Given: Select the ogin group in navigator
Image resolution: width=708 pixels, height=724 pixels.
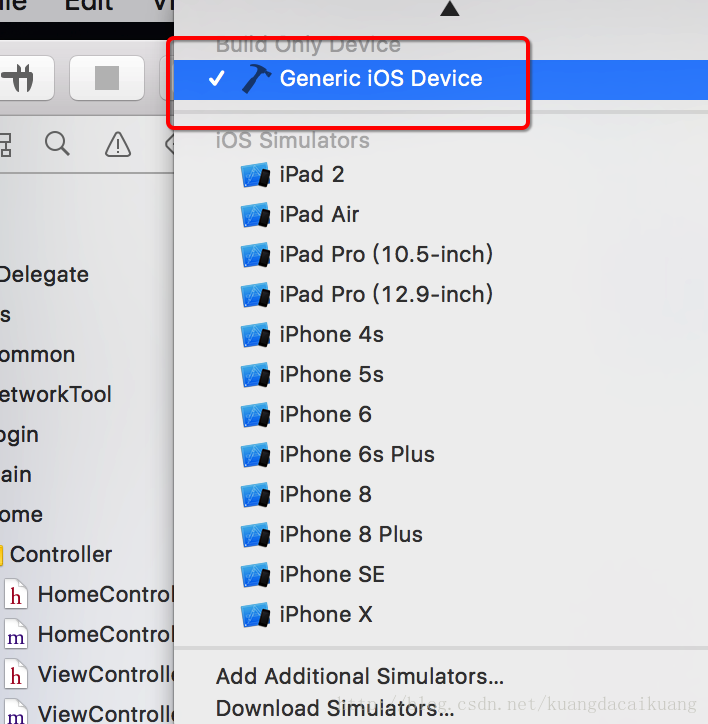Looking at the screenshot, I should [x=19, y=435].
